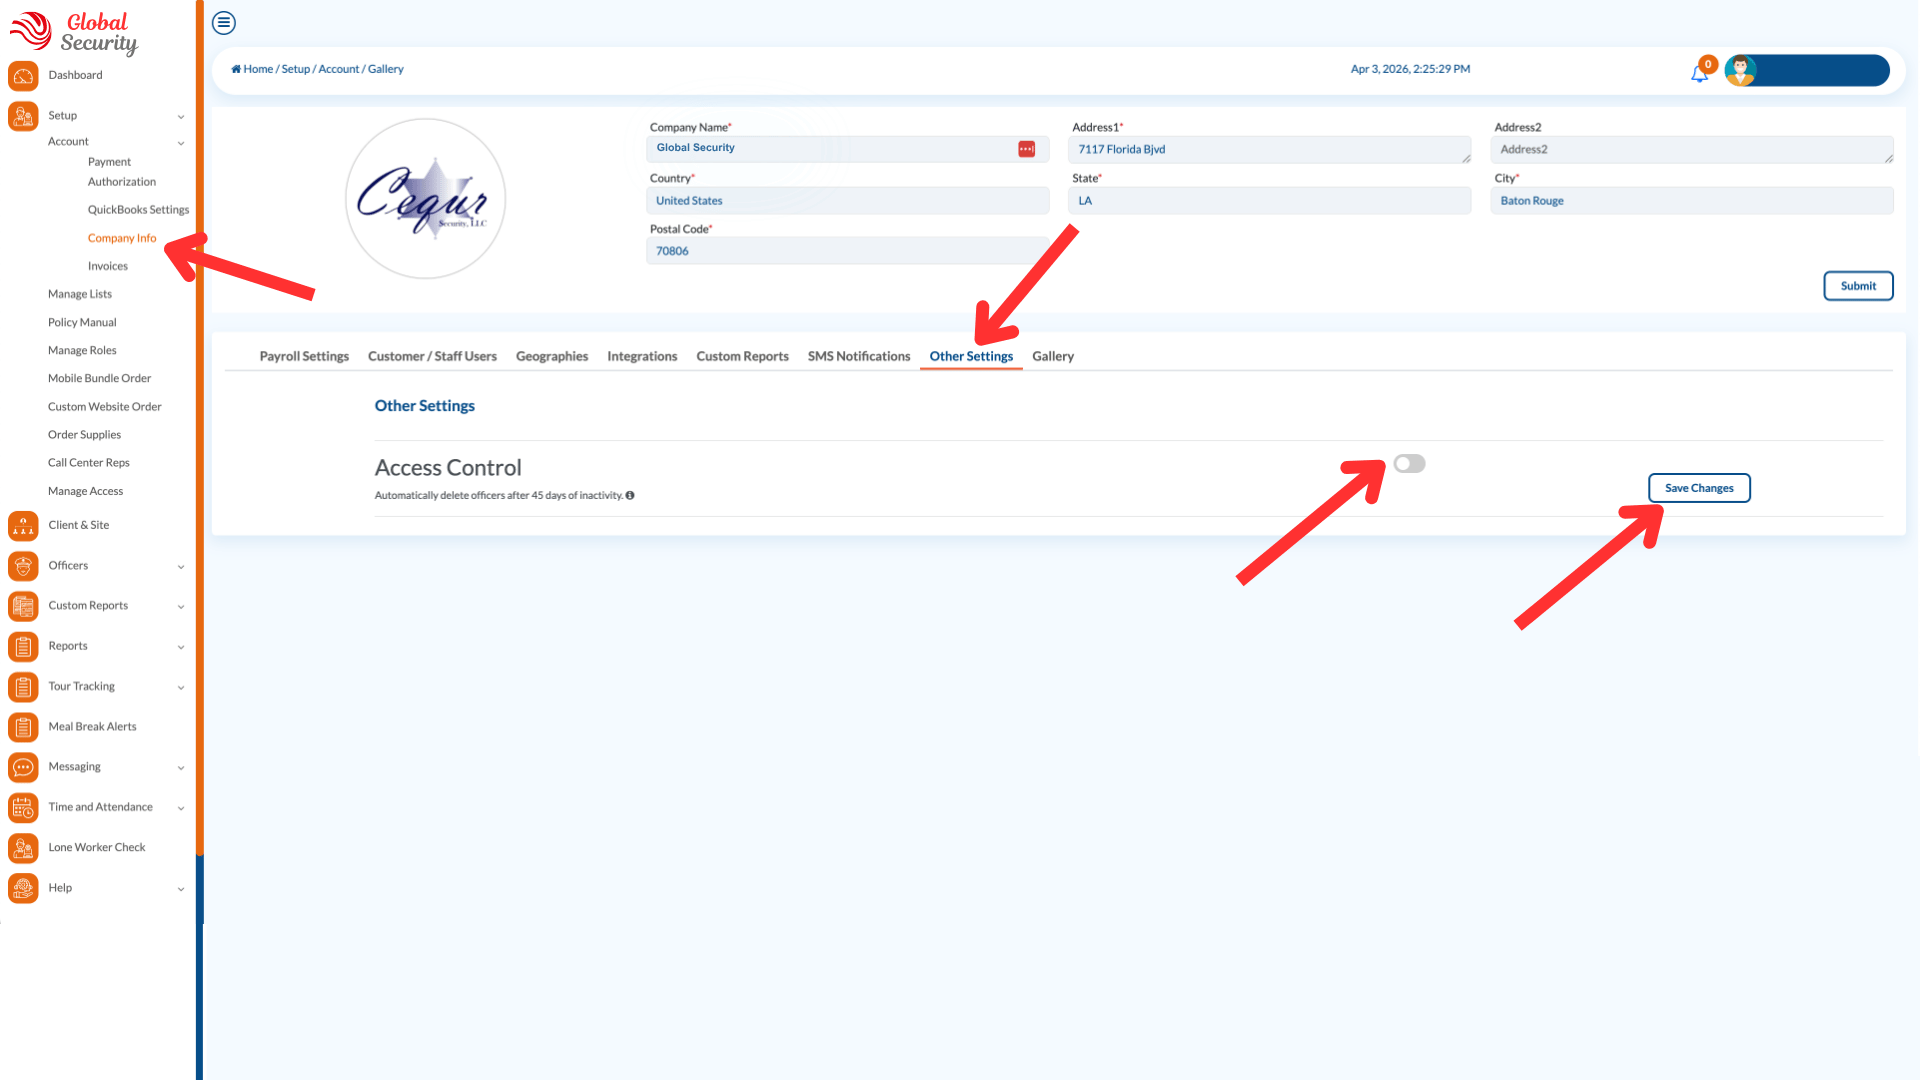Click the Access Control info icon
The width and height of the screenshot is (1920, 1080).
(630, 495)
